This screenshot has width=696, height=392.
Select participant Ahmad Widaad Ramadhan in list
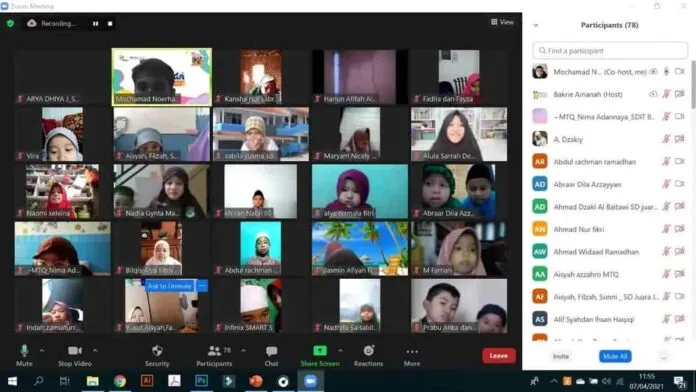(x=609, y=252)
